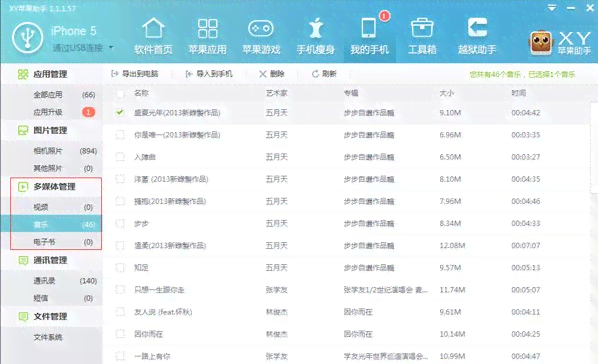598x364 pixels.
Task: Check the 知足 song checkbox
Action: (x=120, y=267)
